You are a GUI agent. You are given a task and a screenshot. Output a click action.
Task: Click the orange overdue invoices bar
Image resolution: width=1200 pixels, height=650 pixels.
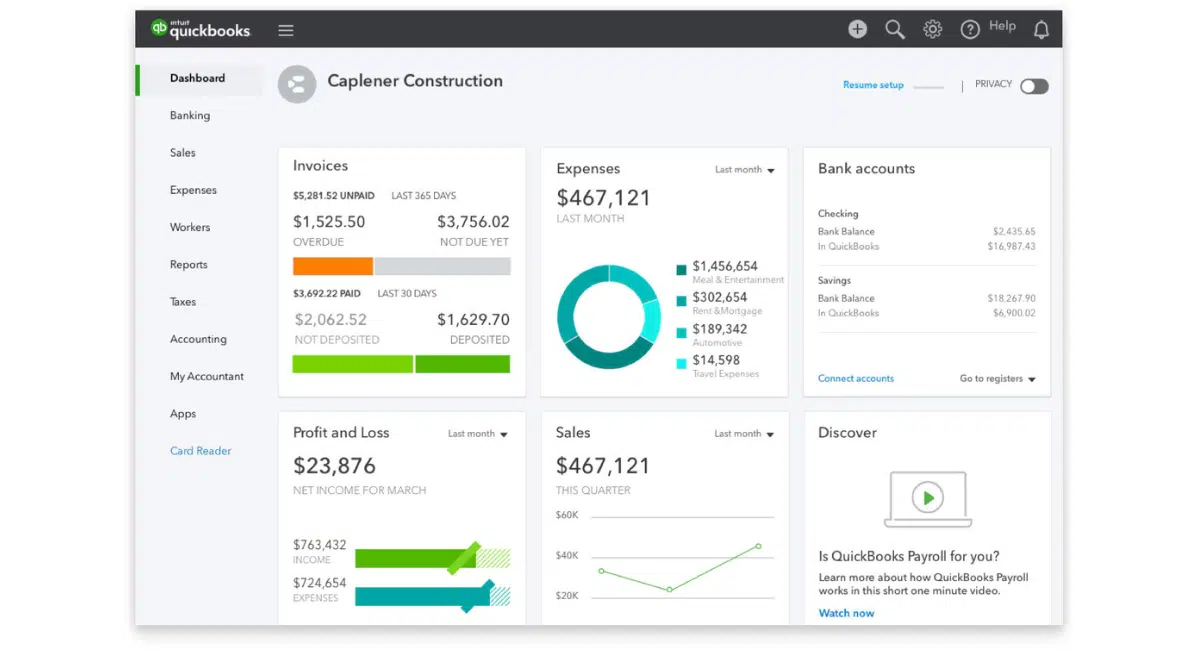click(333, 266)
